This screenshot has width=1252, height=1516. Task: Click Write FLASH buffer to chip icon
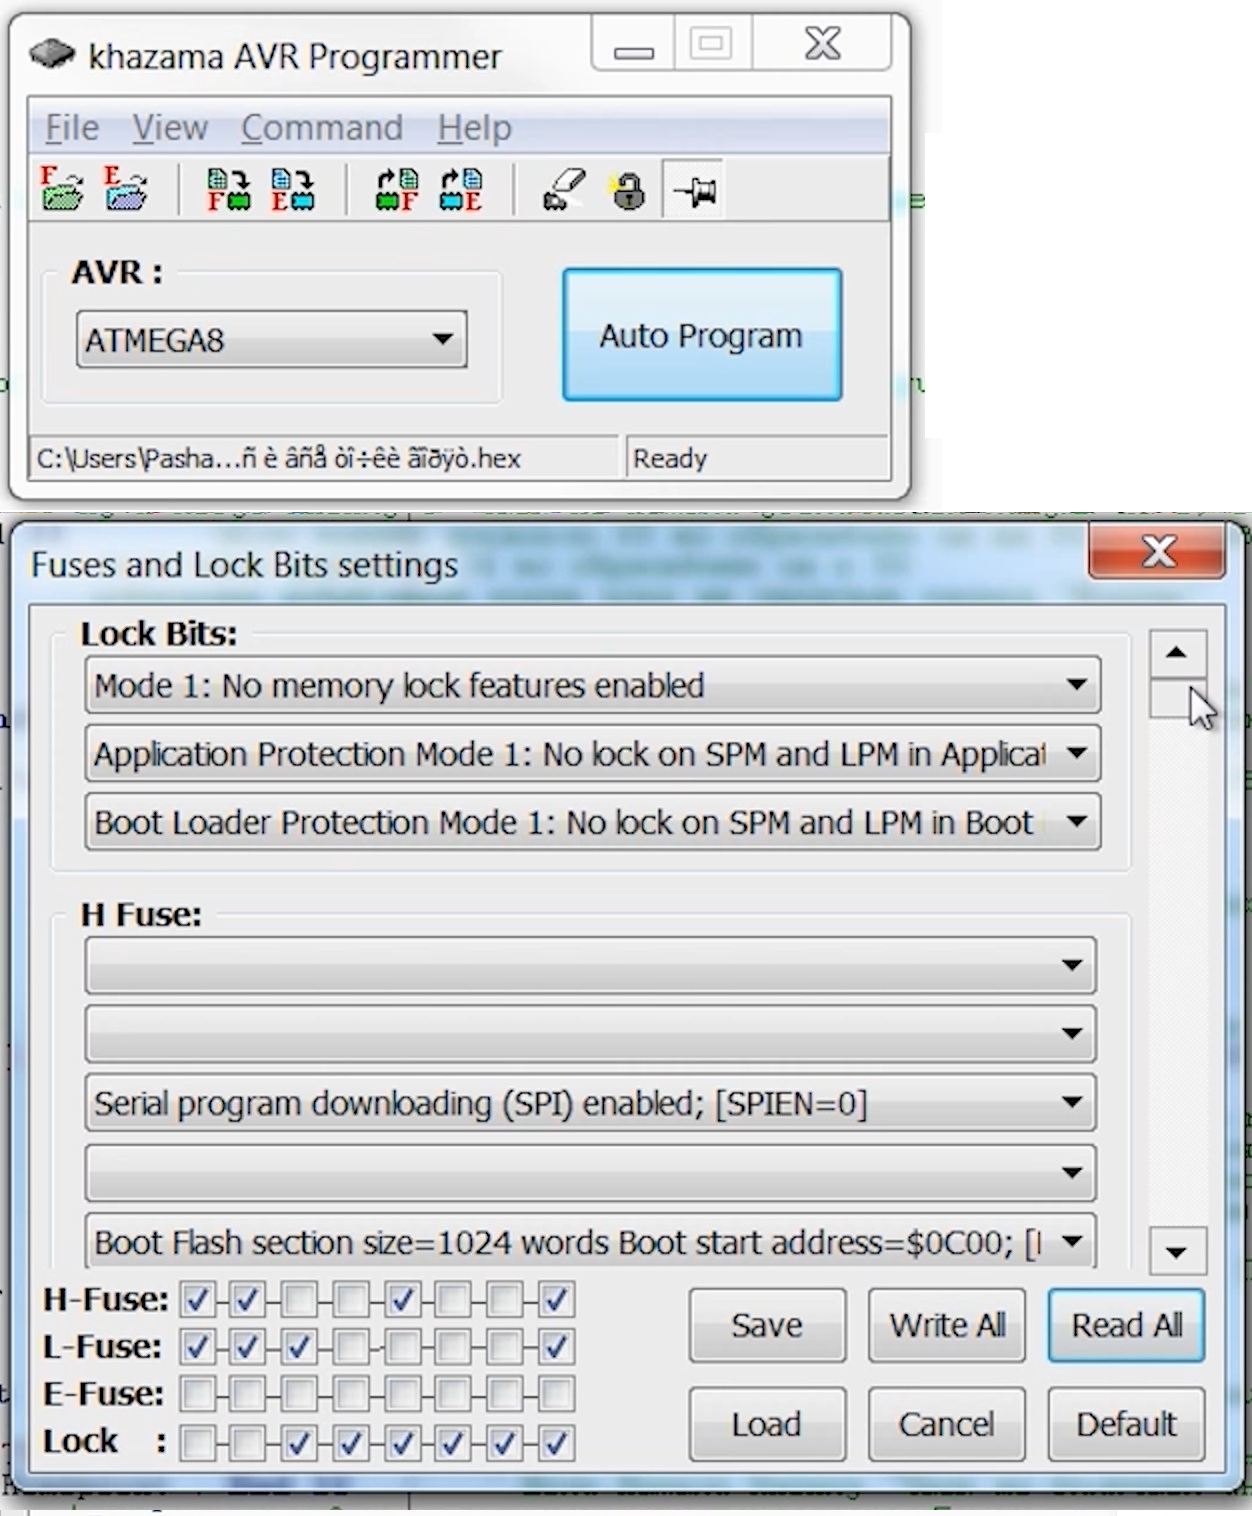[229, 189]
